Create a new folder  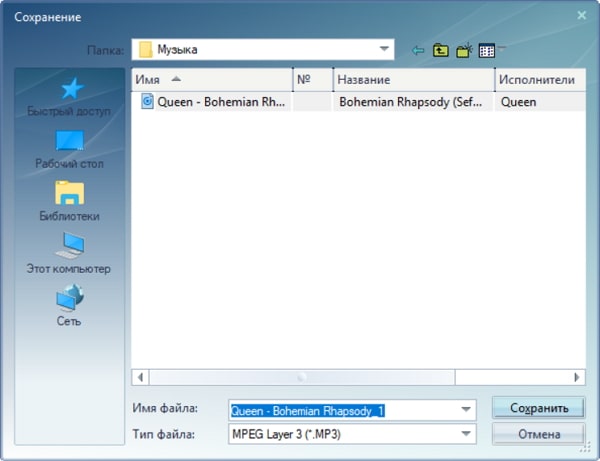(464, 50)
